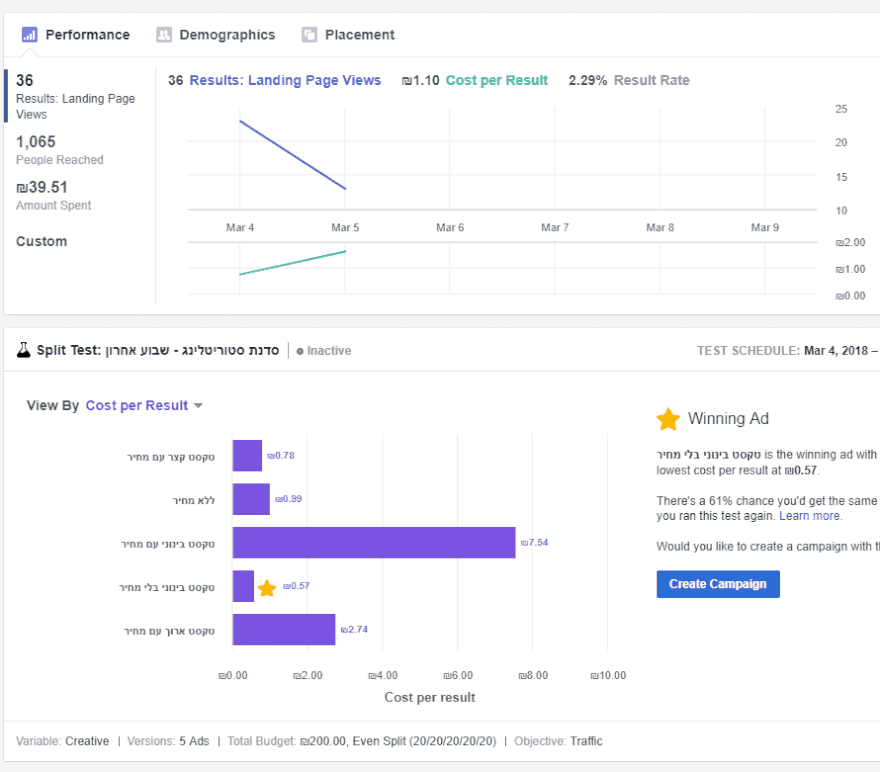Open the Learn more link

click(x=811, y=516)
